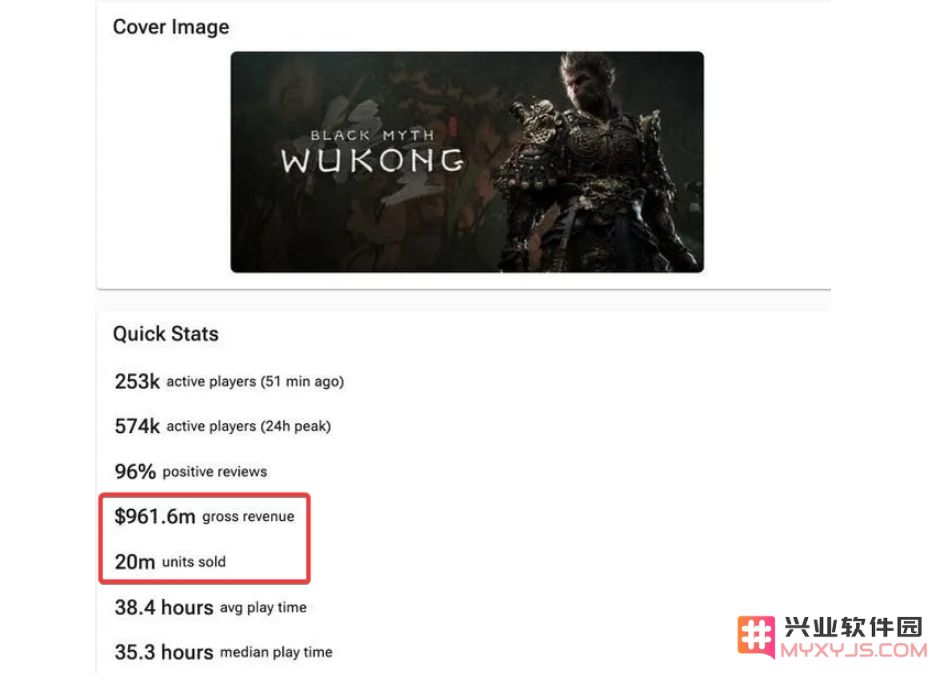Click the WUKONG title text in cover
Screen dimensions: 940x674
click(372, 161)
